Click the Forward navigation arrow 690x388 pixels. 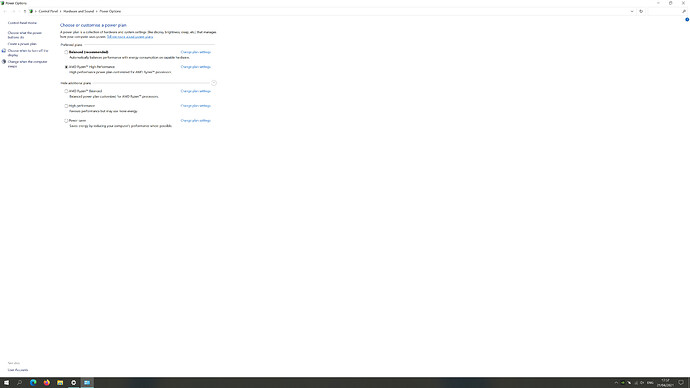[14, 11]
